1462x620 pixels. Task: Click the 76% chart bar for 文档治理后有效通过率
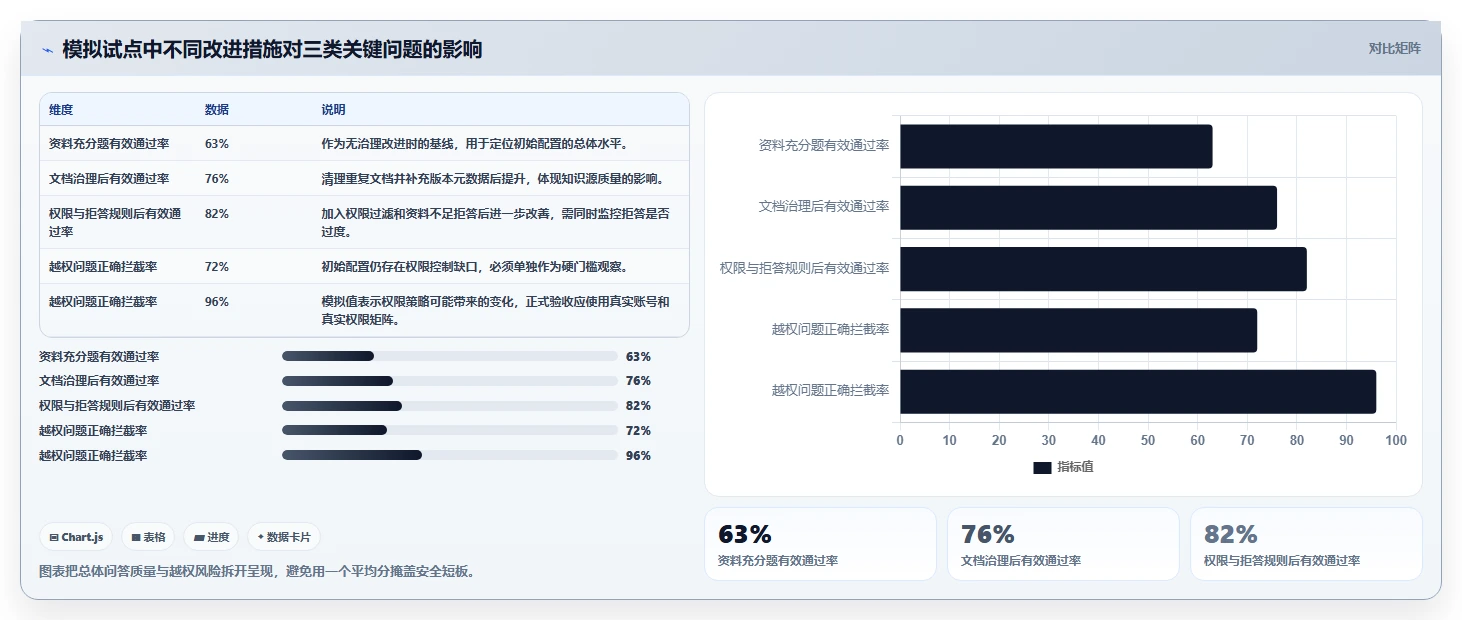(1088, 207)
